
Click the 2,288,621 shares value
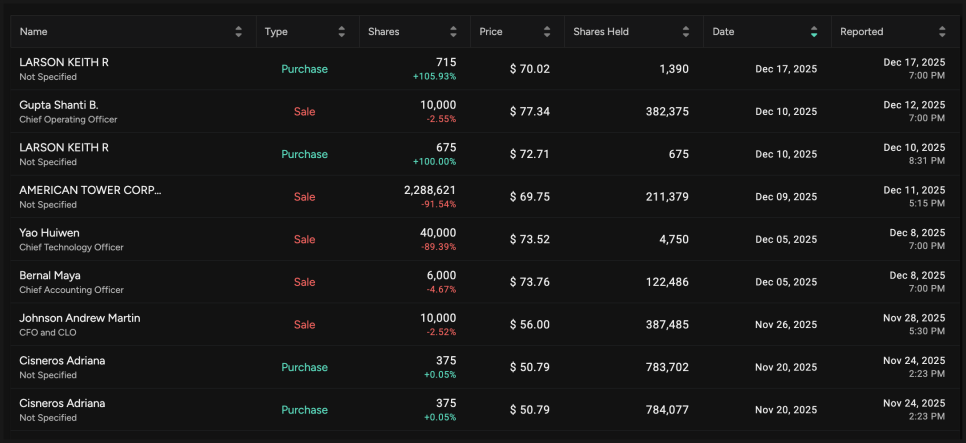pyautogui.click(x=429, y=190)
